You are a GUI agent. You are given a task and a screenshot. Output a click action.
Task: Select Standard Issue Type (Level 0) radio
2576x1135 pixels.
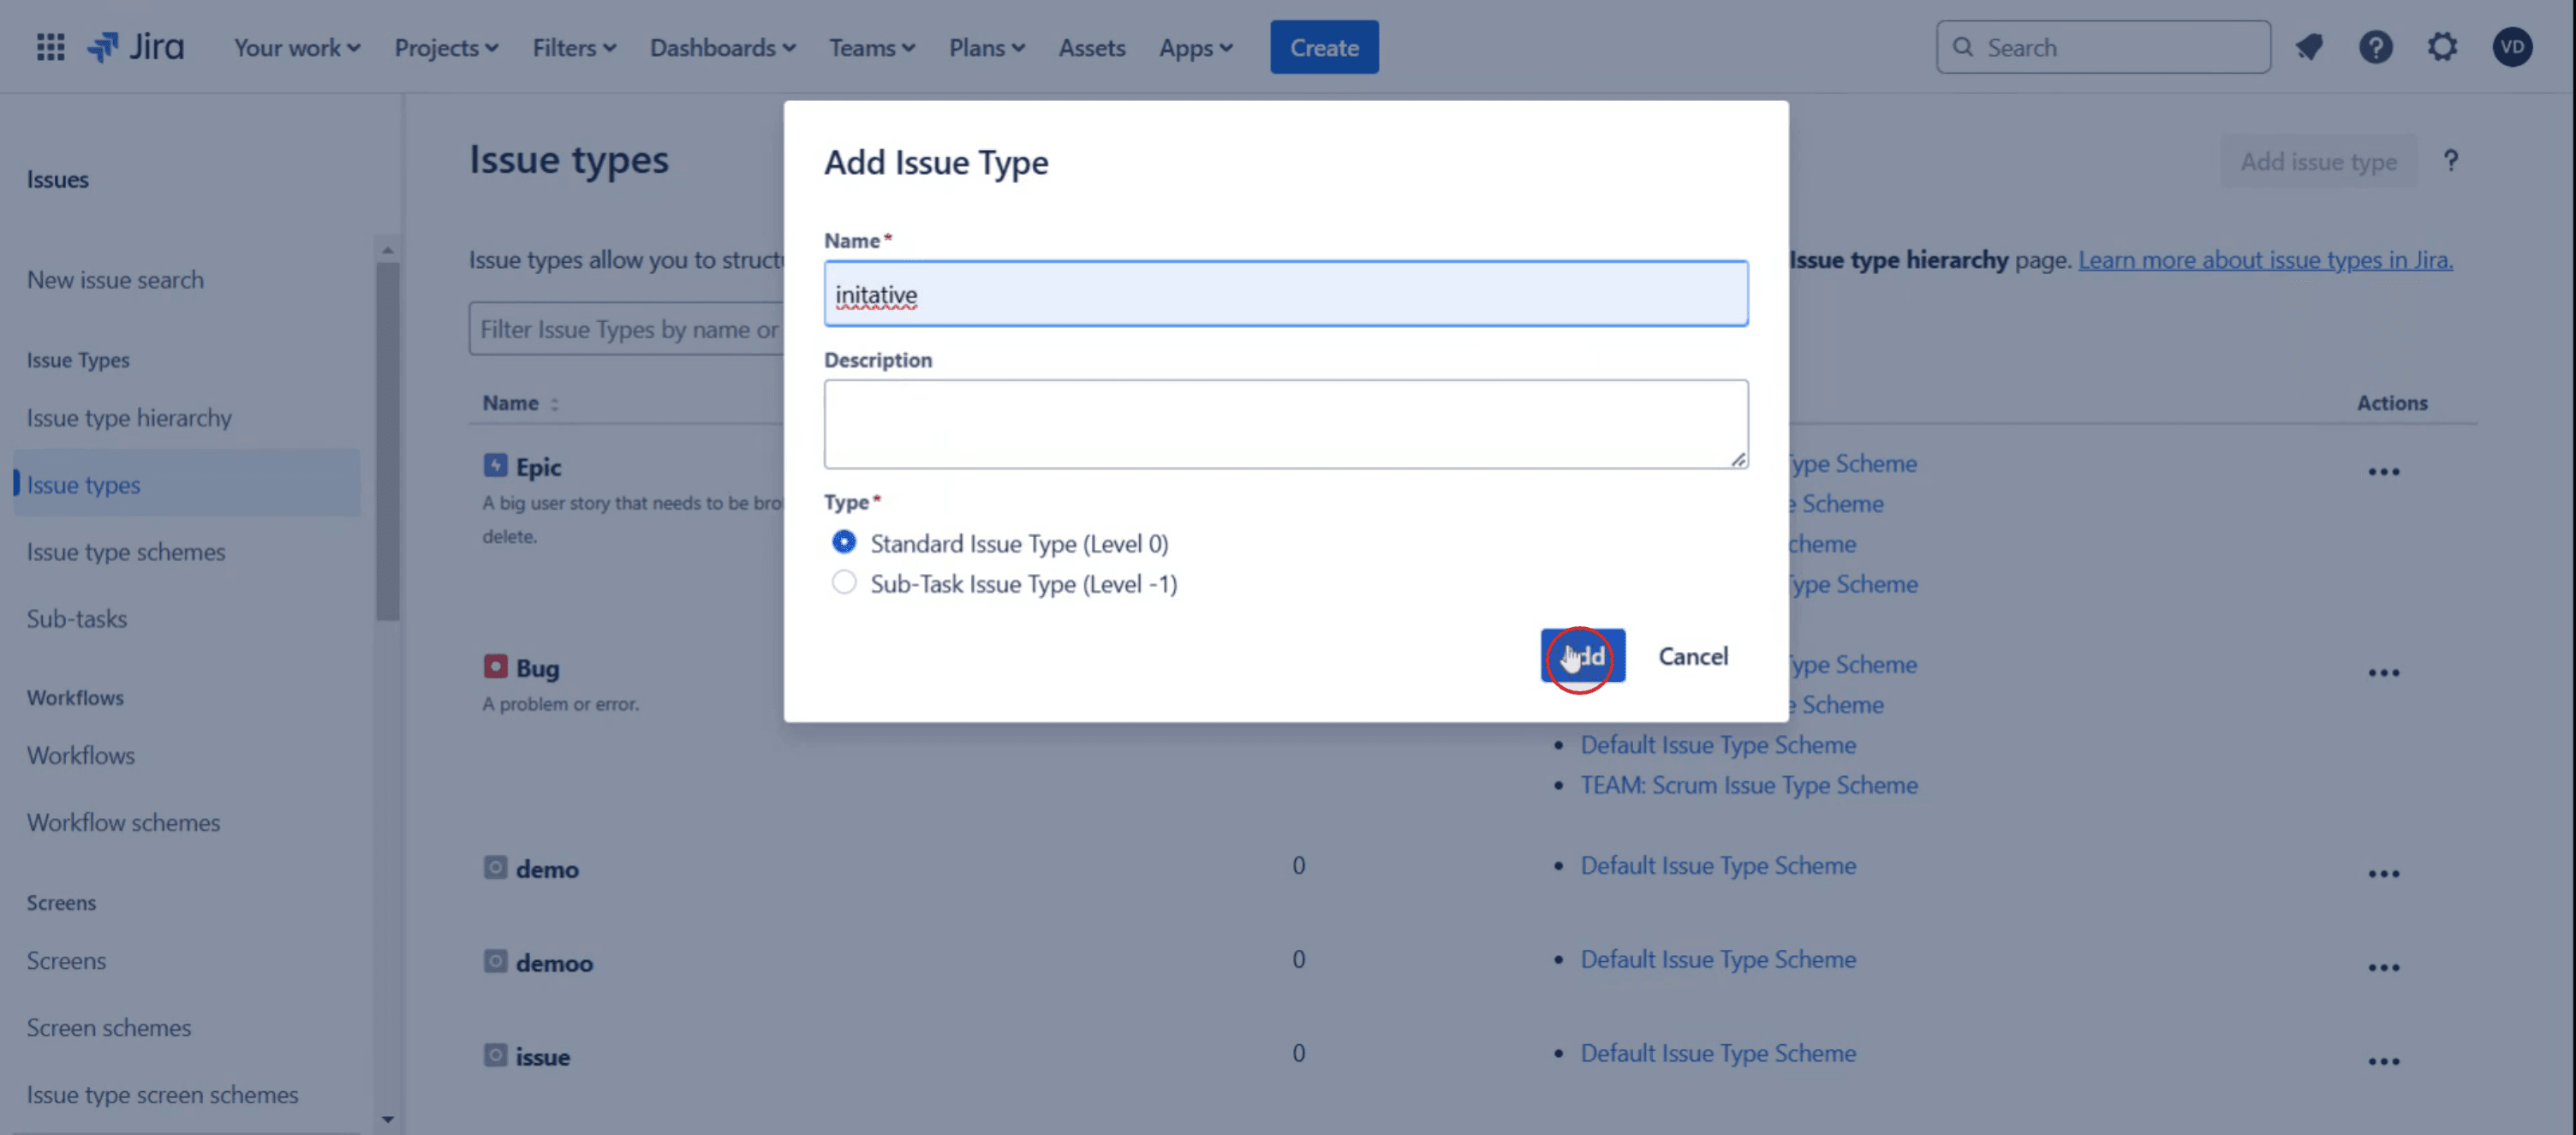click(x=844, y=542)
